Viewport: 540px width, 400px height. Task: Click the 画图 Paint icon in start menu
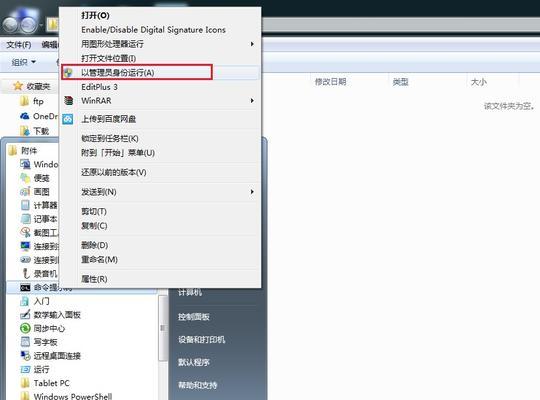(x=25, y=192)
